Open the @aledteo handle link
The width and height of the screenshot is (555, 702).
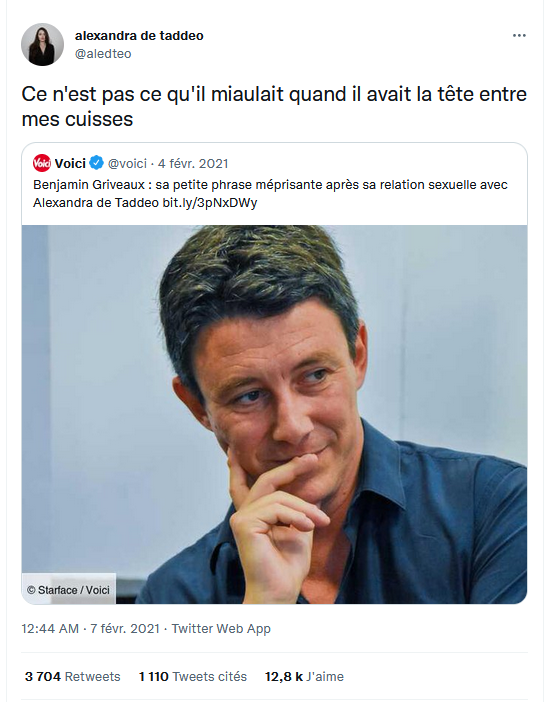[x=103, y=54]
